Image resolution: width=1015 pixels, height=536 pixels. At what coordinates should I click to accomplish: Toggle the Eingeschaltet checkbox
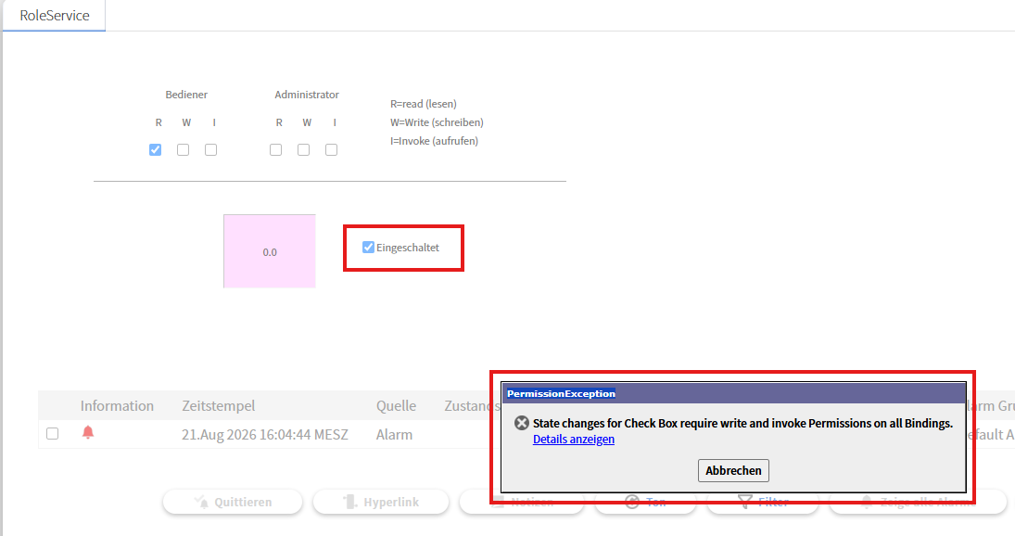click(x=368, y=247)
